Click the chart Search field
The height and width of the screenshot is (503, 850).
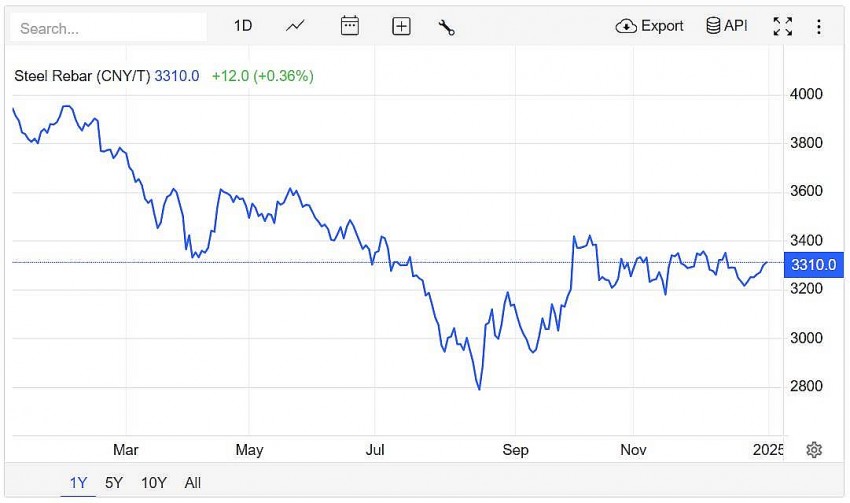tap(108, 28)
